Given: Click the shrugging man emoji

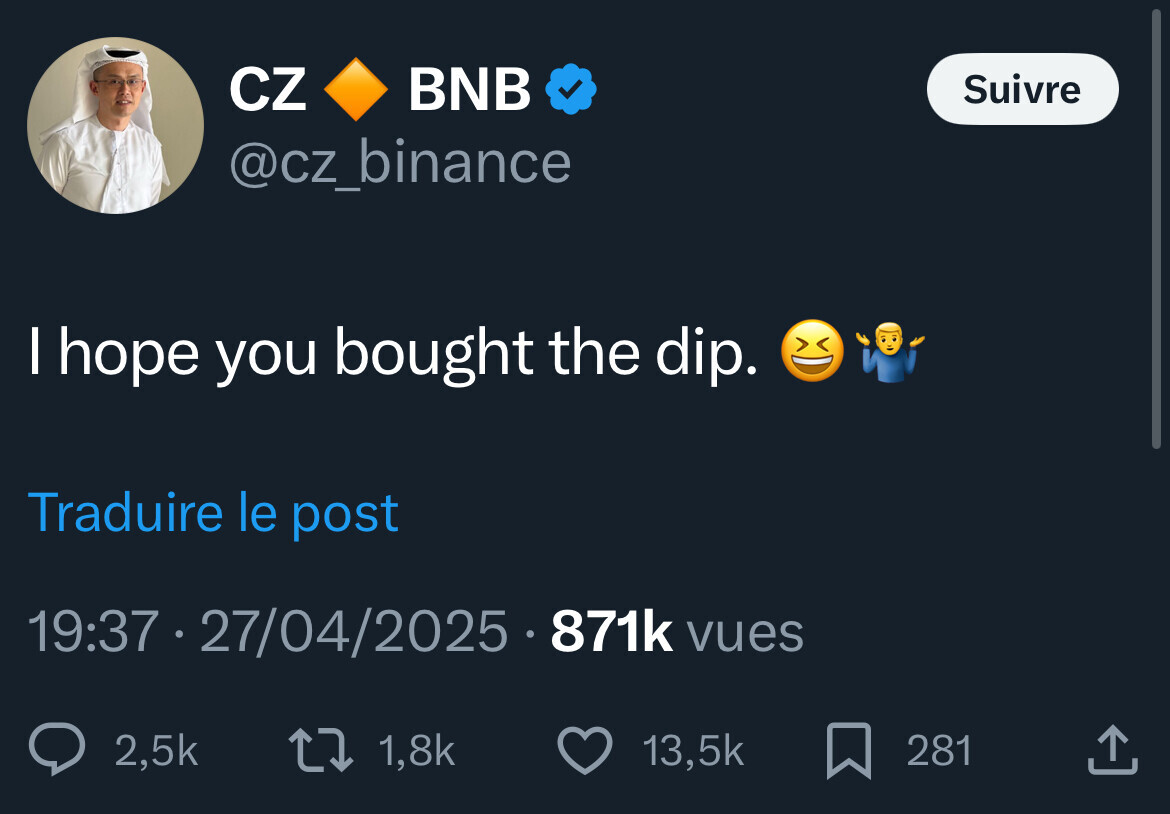Looking at the screenshot, I should [891, 354].
